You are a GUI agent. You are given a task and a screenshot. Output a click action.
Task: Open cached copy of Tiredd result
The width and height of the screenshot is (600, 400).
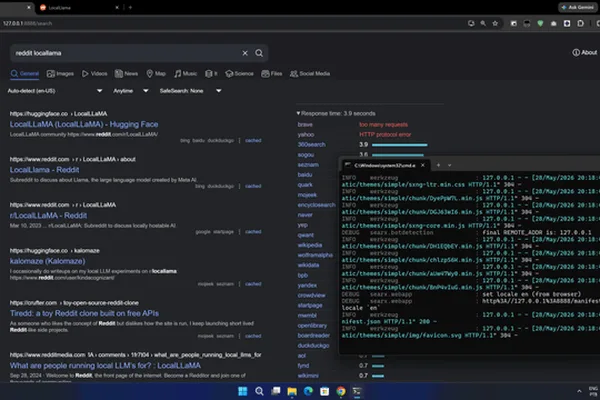coord(253,336)
